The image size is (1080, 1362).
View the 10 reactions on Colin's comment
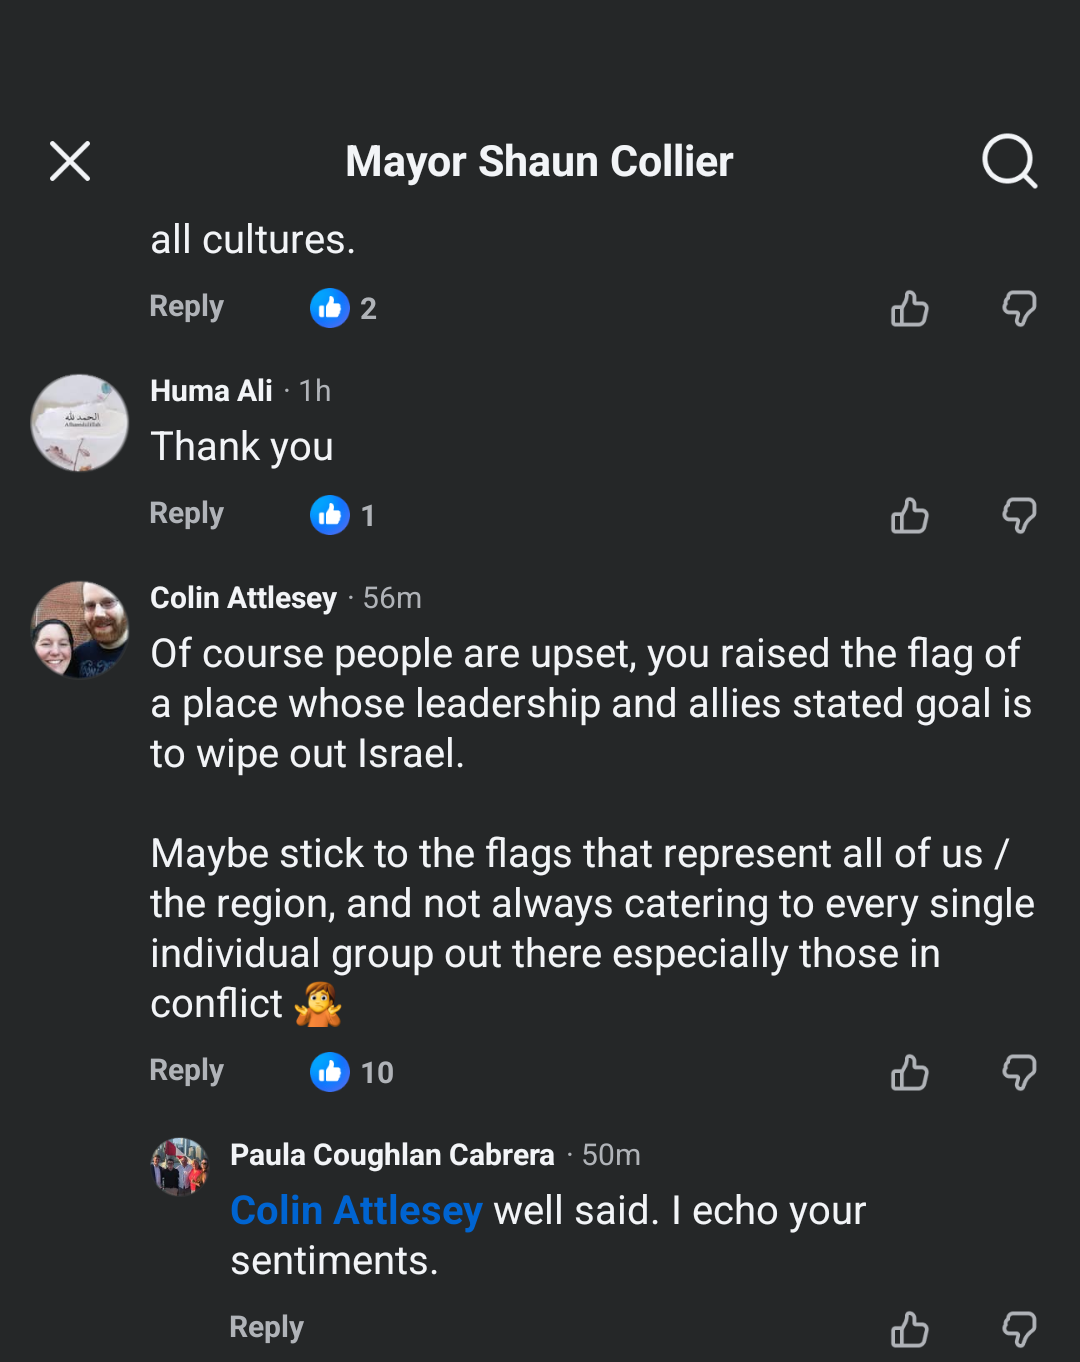352,1072
